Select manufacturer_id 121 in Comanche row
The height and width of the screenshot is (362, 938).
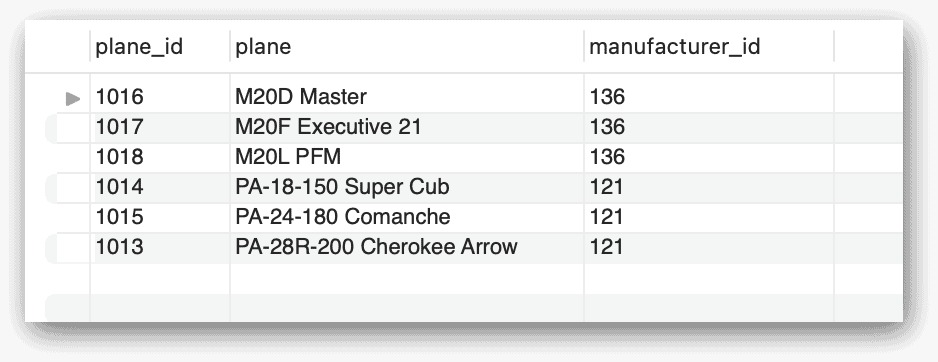709,218
